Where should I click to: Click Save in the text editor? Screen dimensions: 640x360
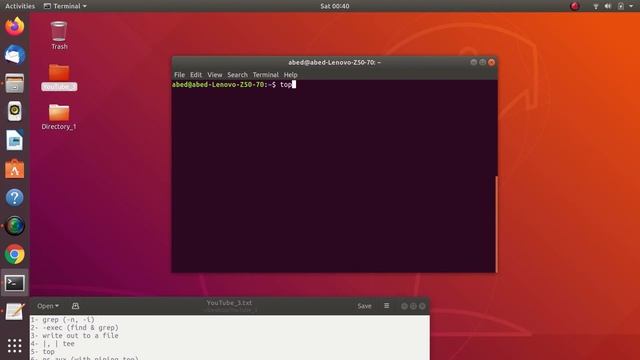[x=364, y=306]
